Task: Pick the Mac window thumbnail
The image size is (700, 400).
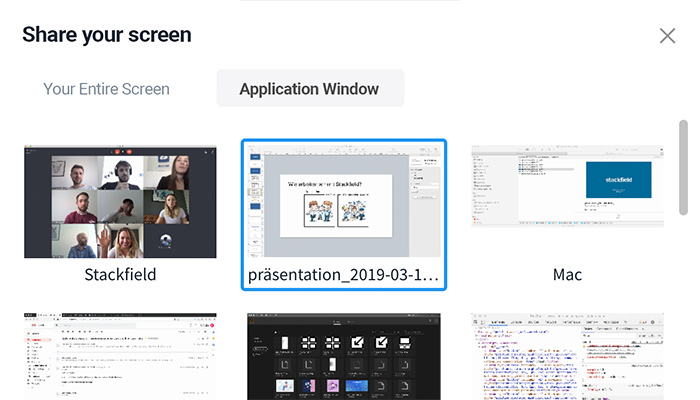Action: [567, 186]
